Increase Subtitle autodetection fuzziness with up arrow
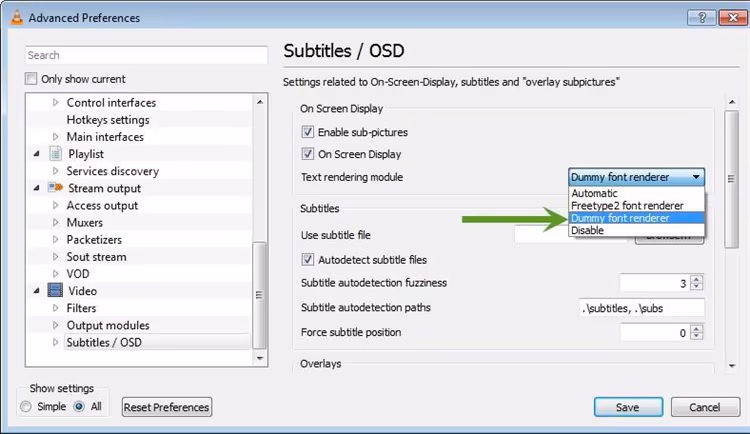The width and height of the screenshot is (750, 434). tap(697, 279)
